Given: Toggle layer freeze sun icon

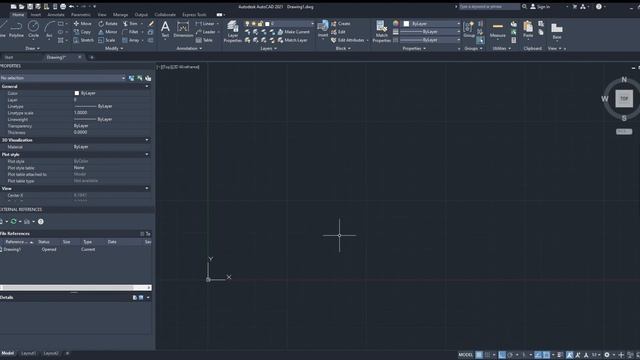Looking at the screenshot, I should pyautogui.click(x=253, y=24).
